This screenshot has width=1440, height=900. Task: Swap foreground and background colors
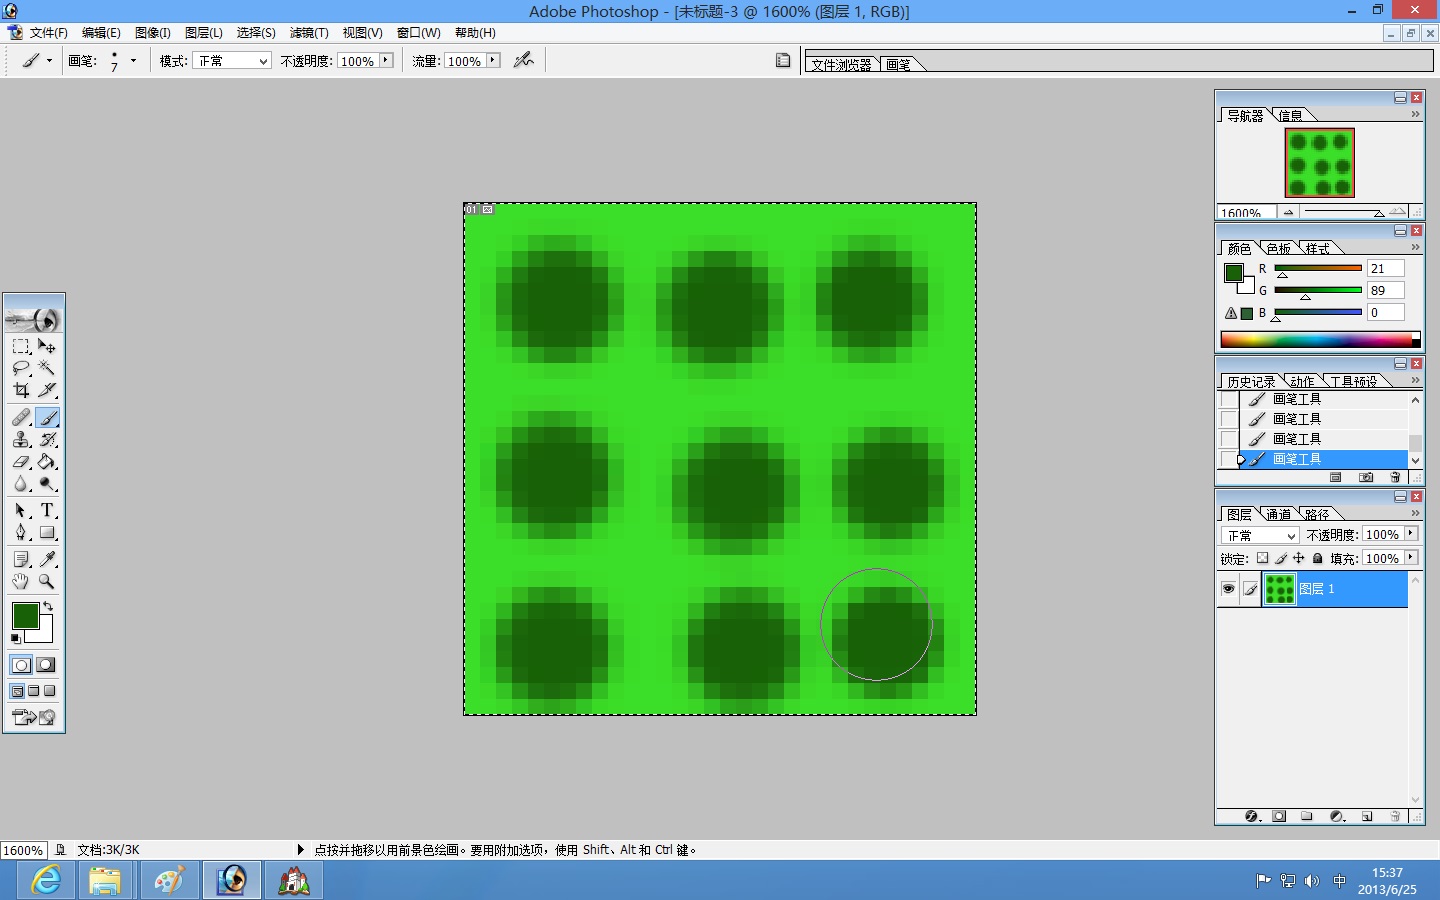tap(47, 606)
